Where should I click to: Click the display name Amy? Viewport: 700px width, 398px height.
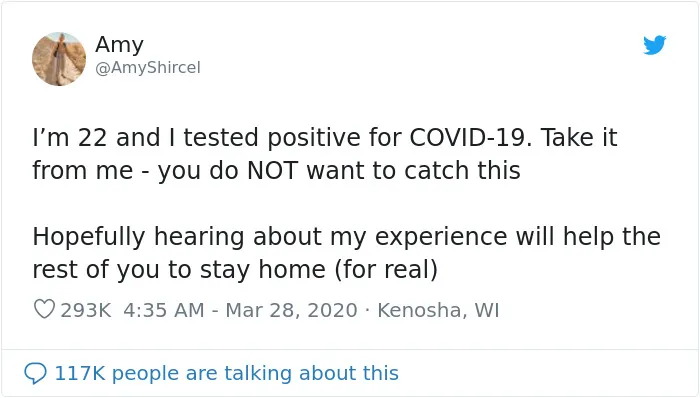(119, 45)
